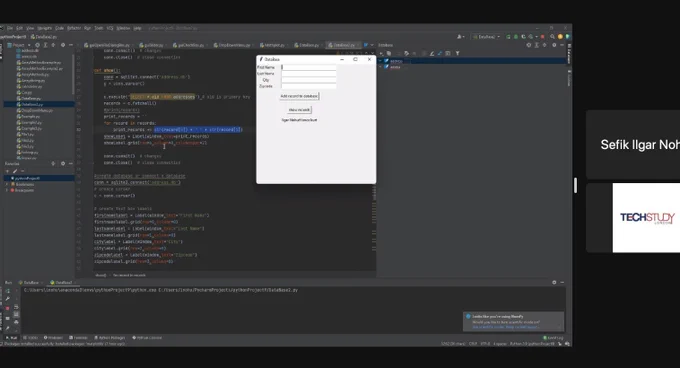Click the duplicate icon in Database toolbar
This screenshot has width=680, height=368.
click(x=389, y=53)
